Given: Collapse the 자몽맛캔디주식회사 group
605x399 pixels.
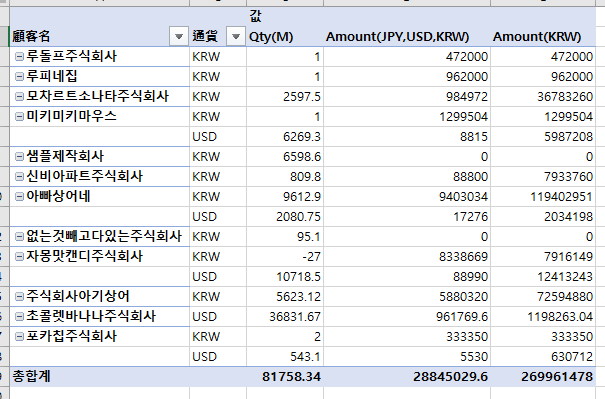Looking at the screenshot, I should tap(19, 256).
